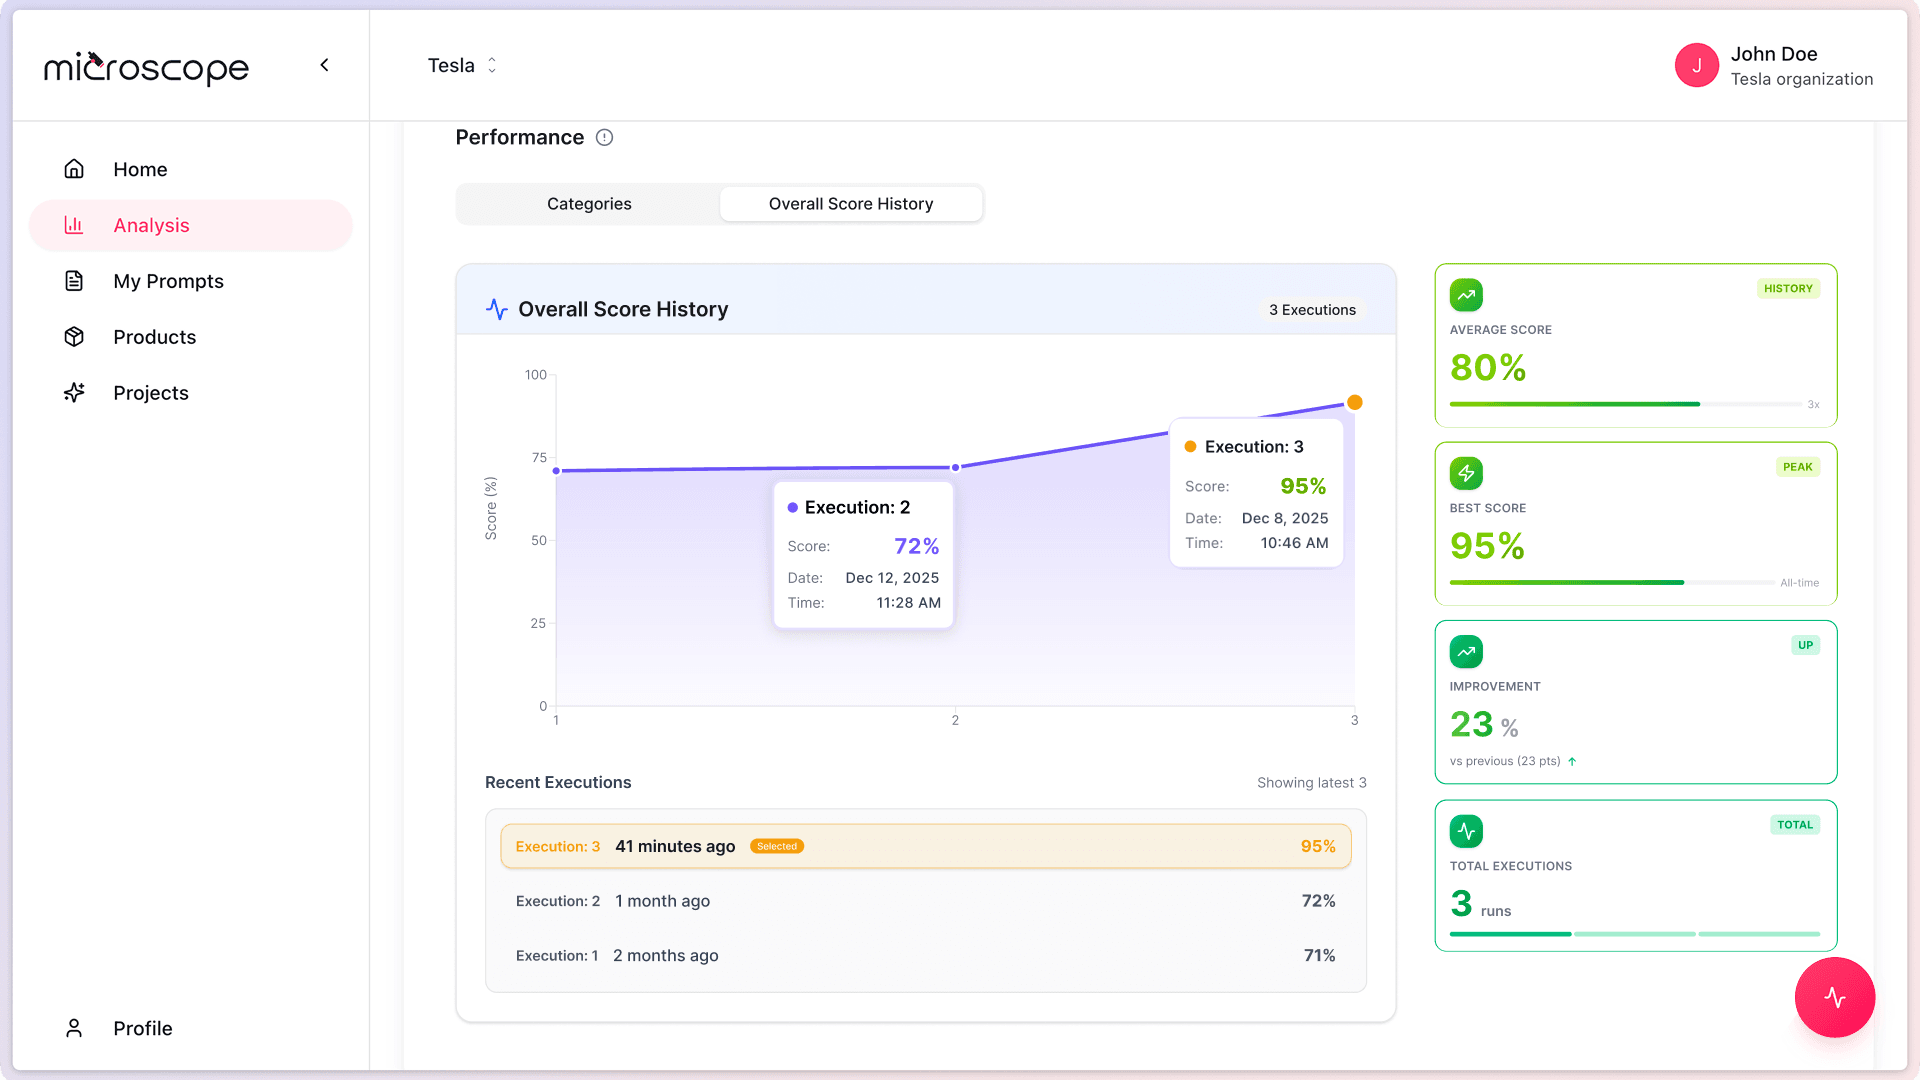
Task: Click the Products box icon
Action: (x=74, y=337)
